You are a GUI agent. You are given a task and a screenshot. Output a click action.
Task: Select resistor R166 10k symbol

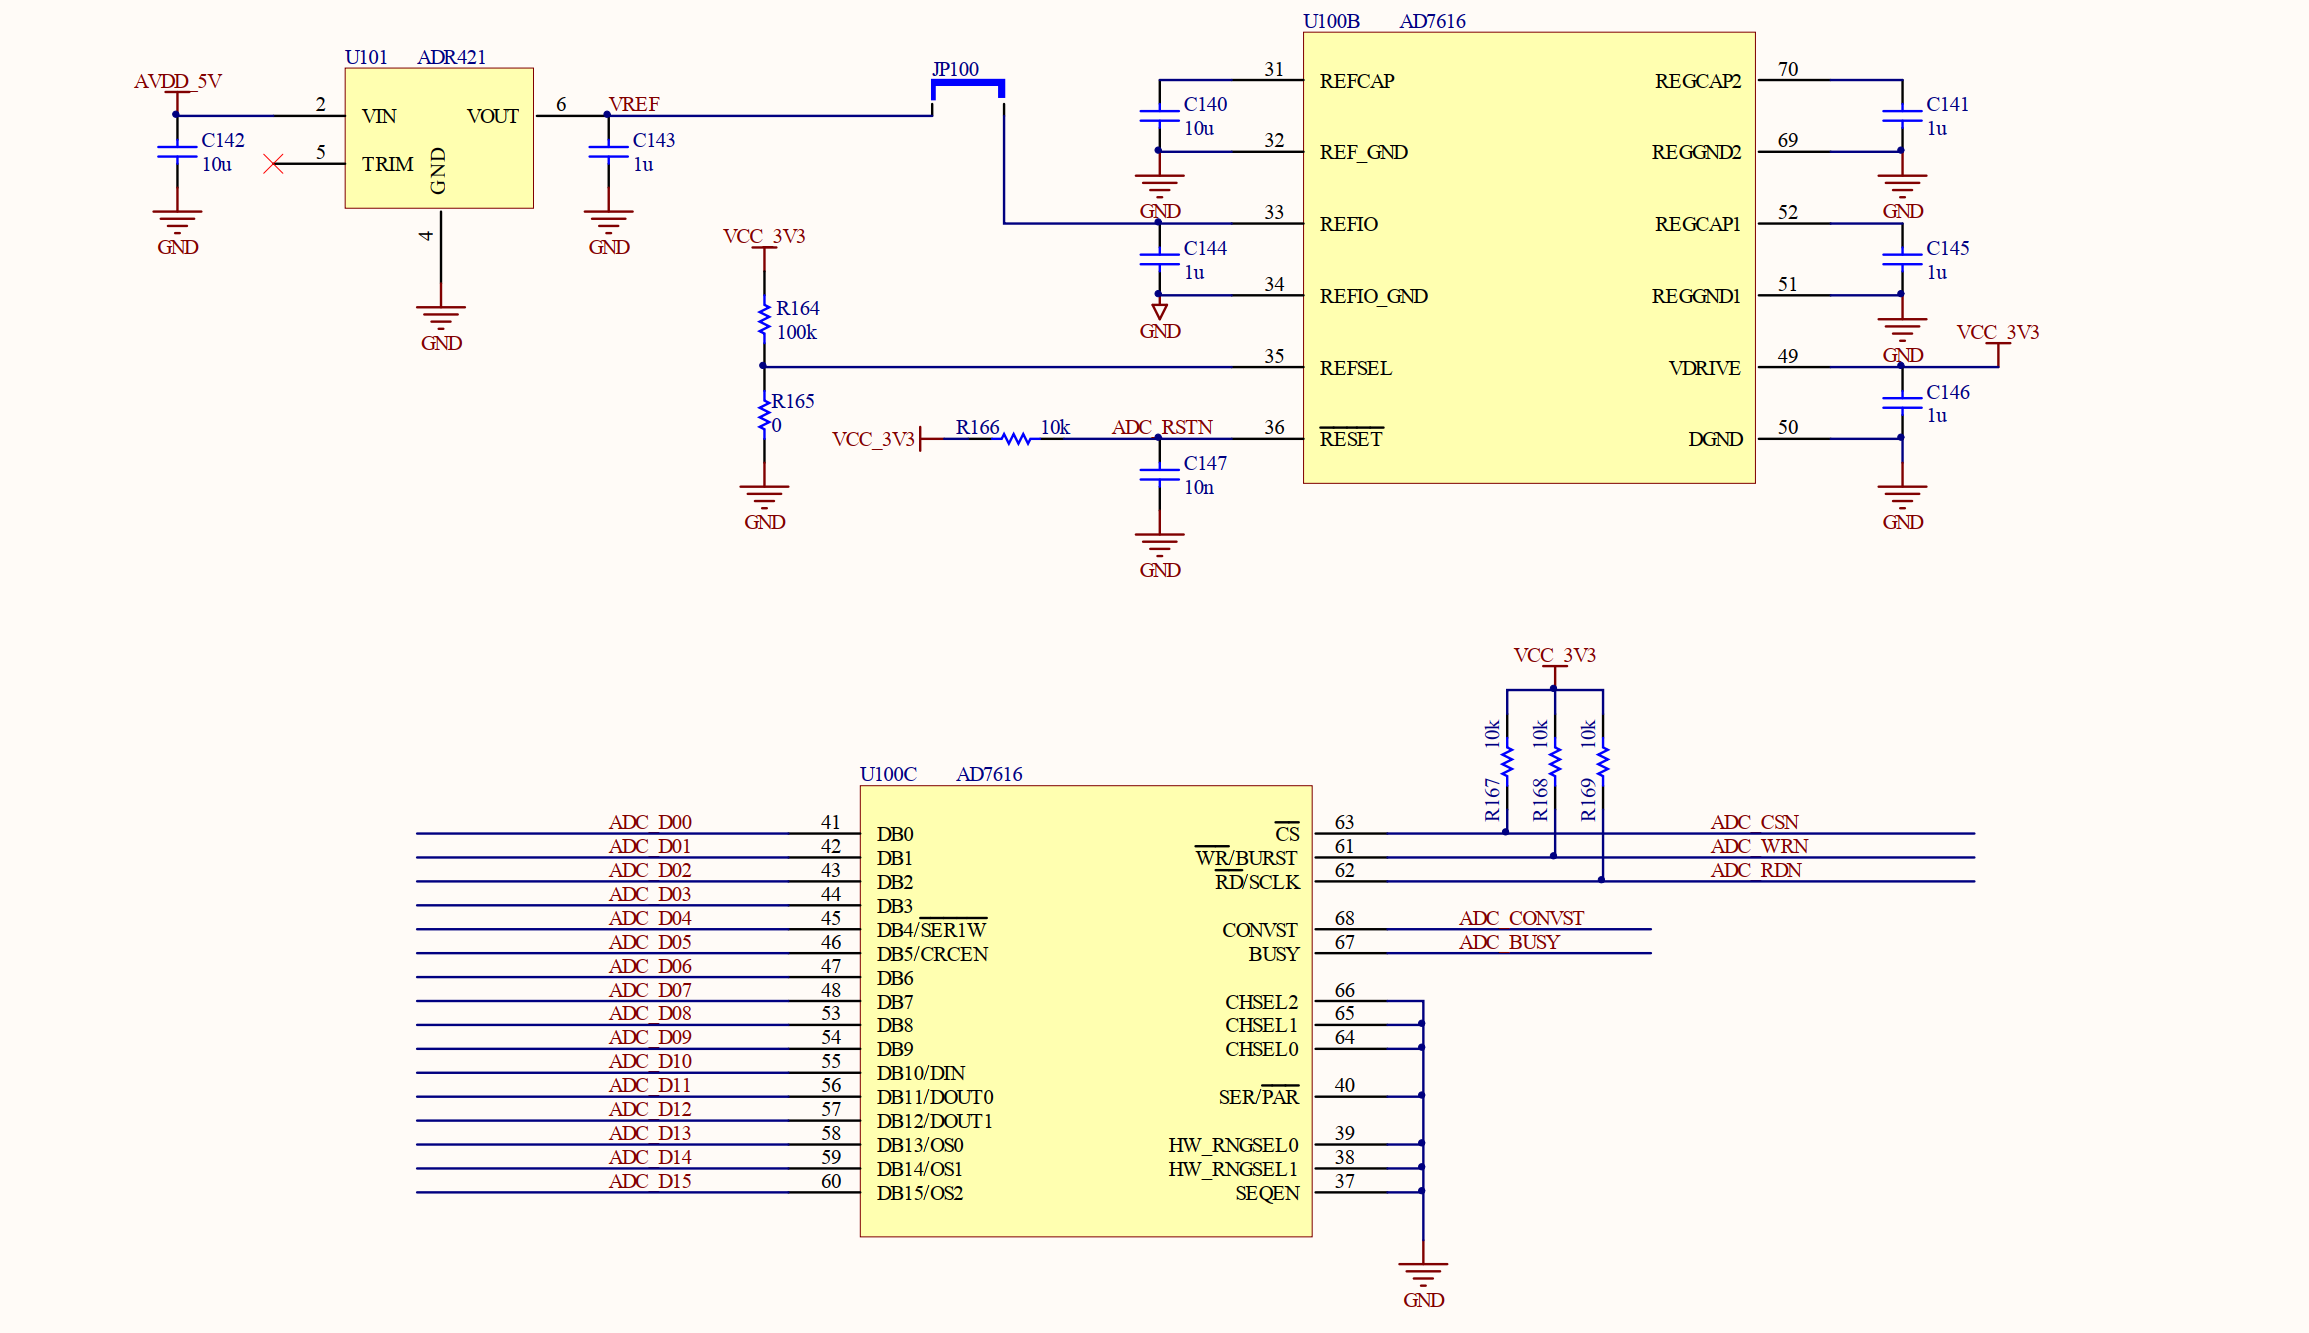pos(1016,438)
